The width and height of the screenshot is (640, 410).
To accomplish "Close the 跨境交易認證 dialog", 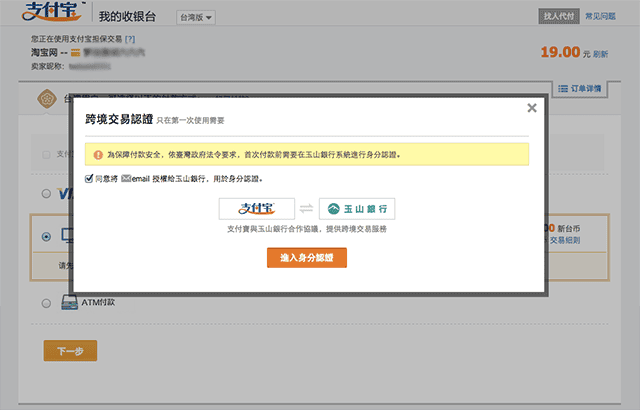I will coord(531,108).
